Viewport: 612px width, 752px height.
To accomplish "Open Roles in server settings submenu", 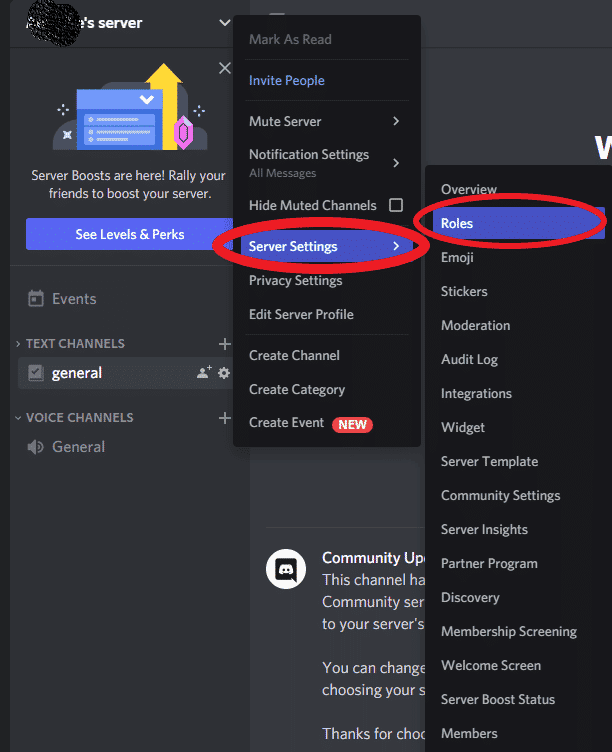I will click(x=518, y=223).
